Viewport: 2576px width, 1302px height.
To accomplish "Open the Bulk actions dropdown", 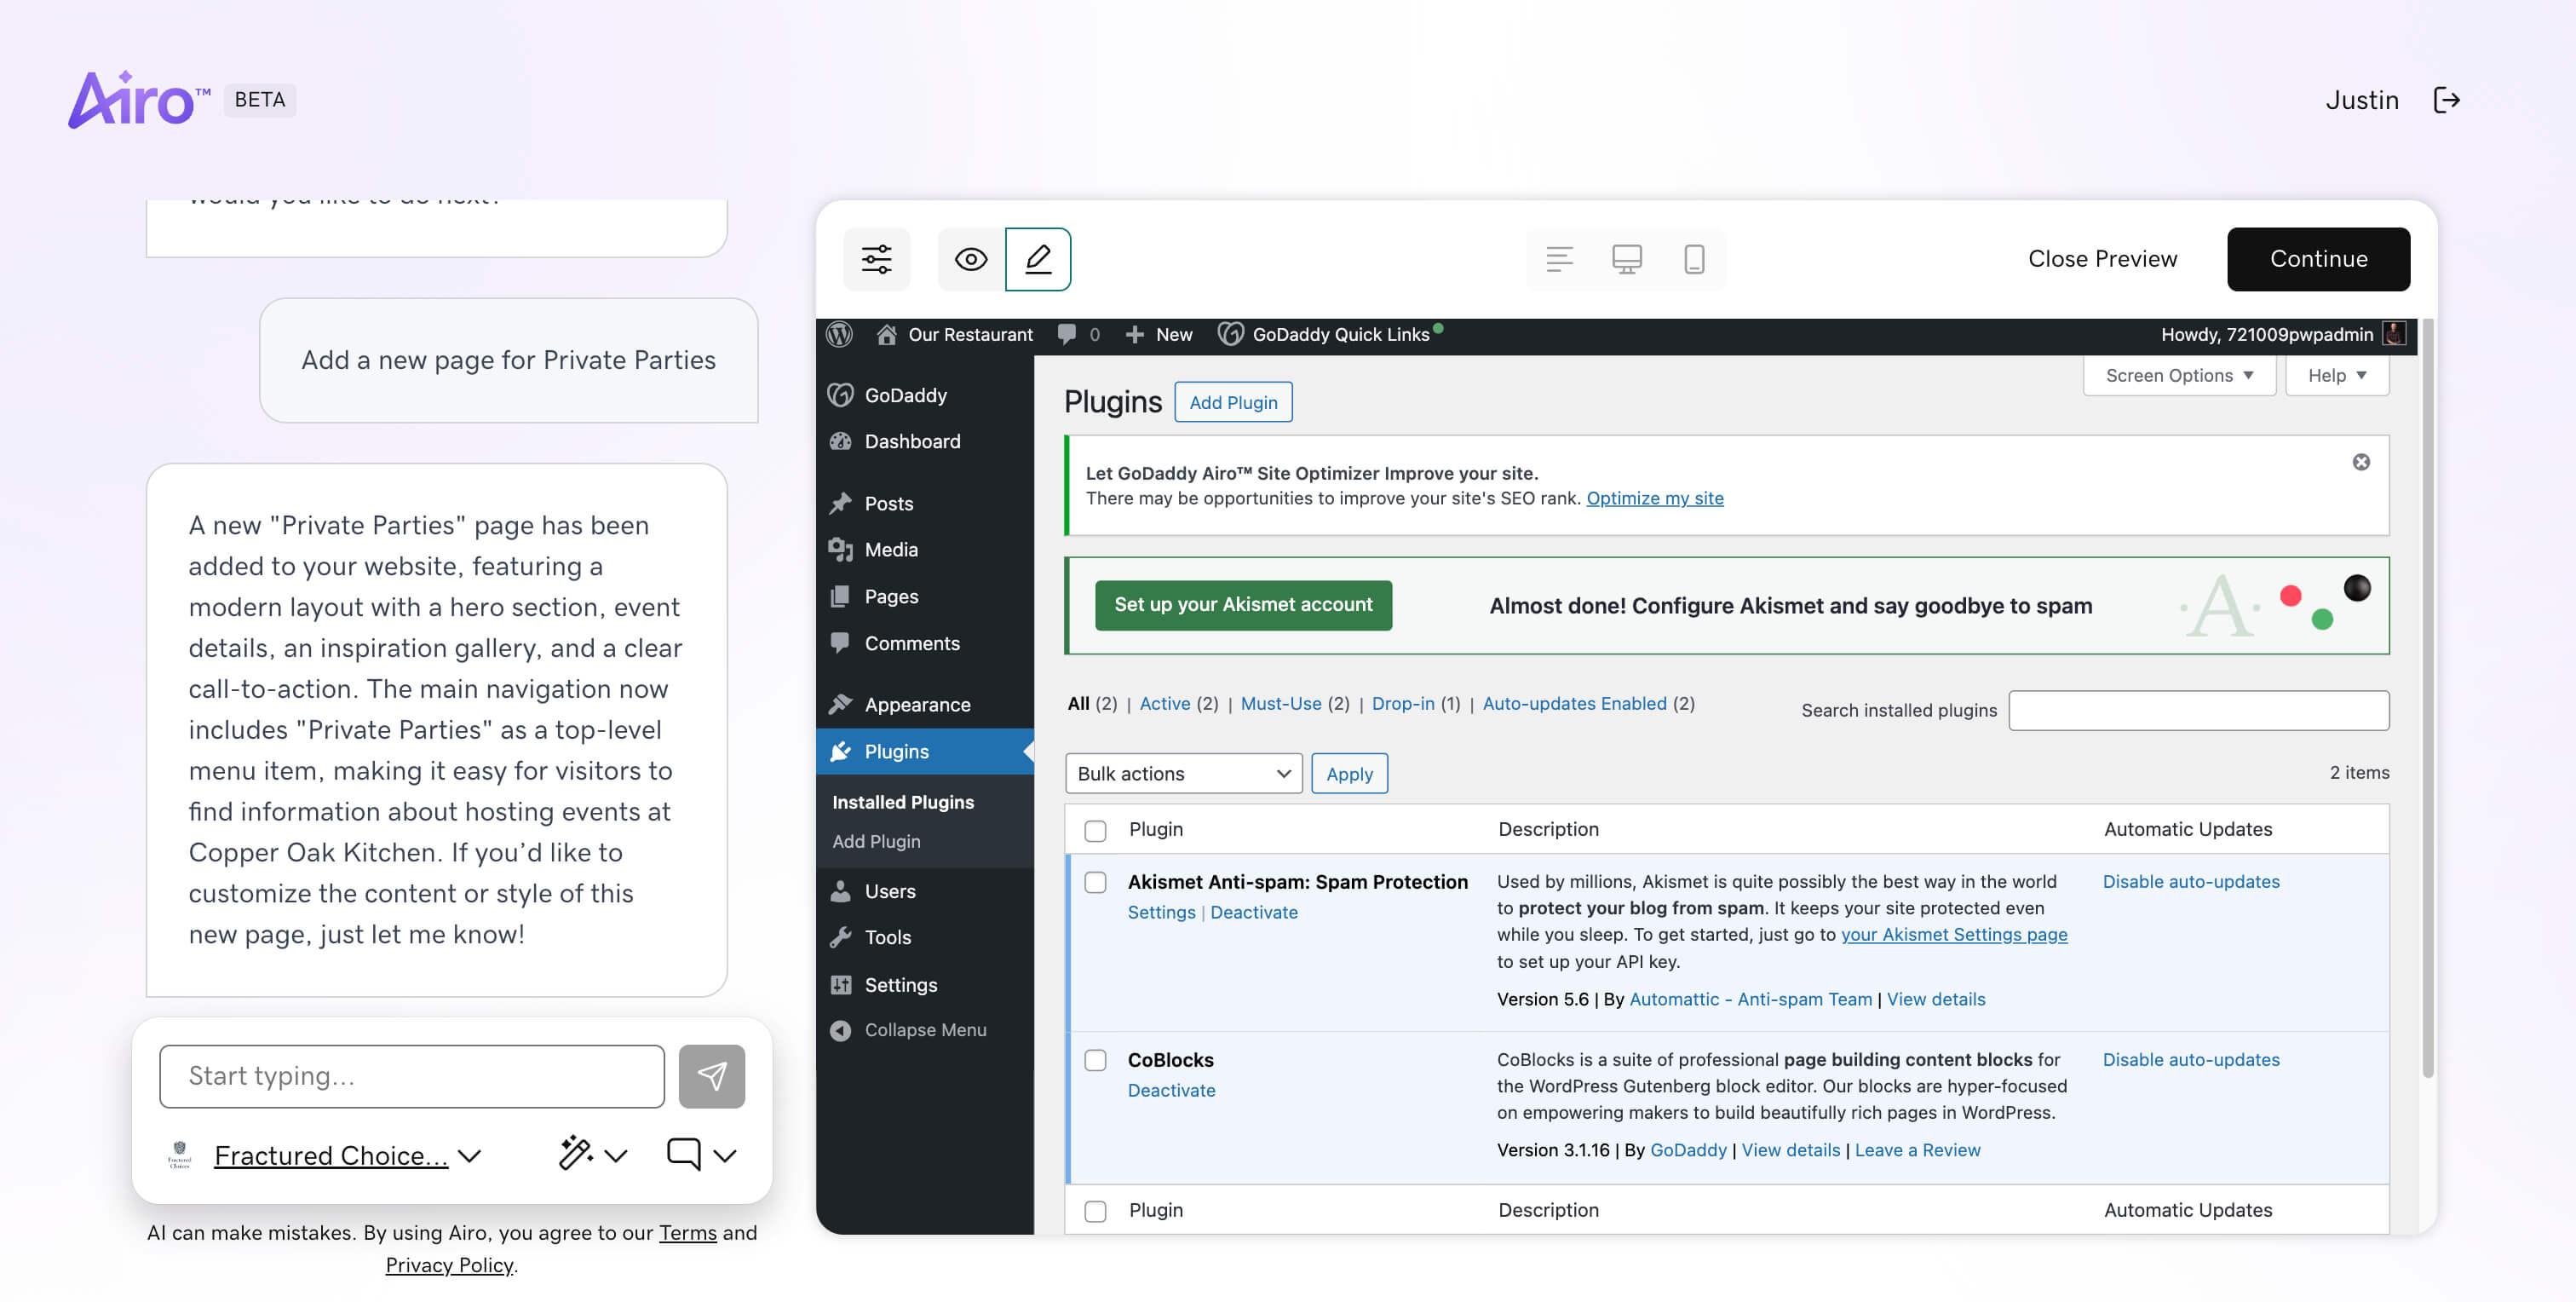I will tap(1183, 773).
